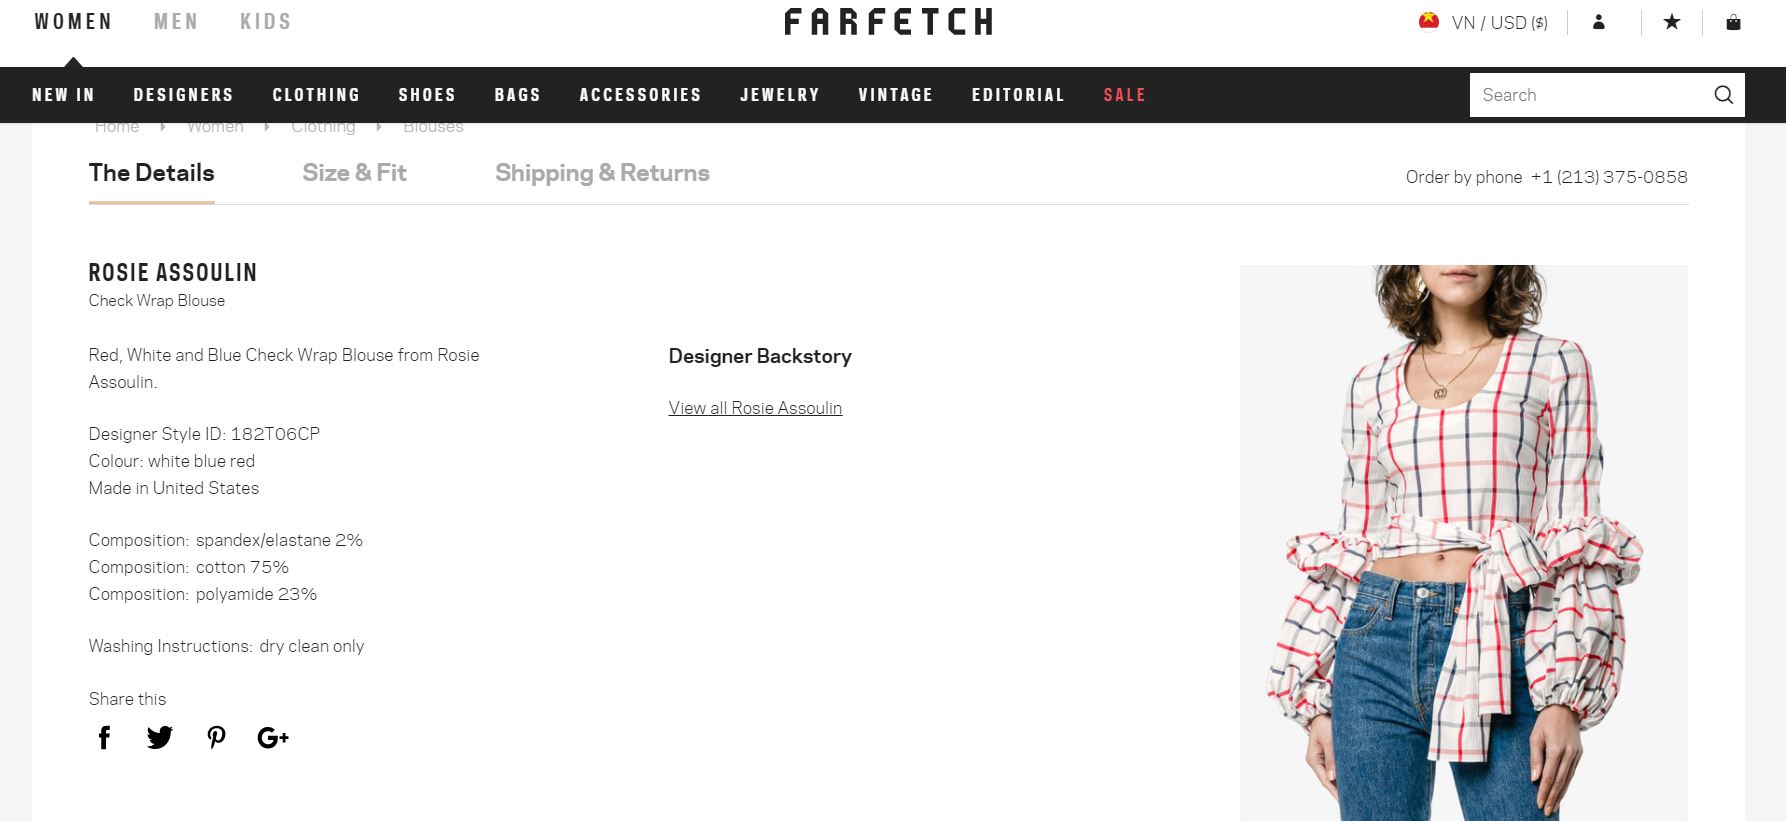Click the check wrap blouse product image
Image resolution: width=1786 pixels, height=821 pixels.
(x=1463, y=543)
